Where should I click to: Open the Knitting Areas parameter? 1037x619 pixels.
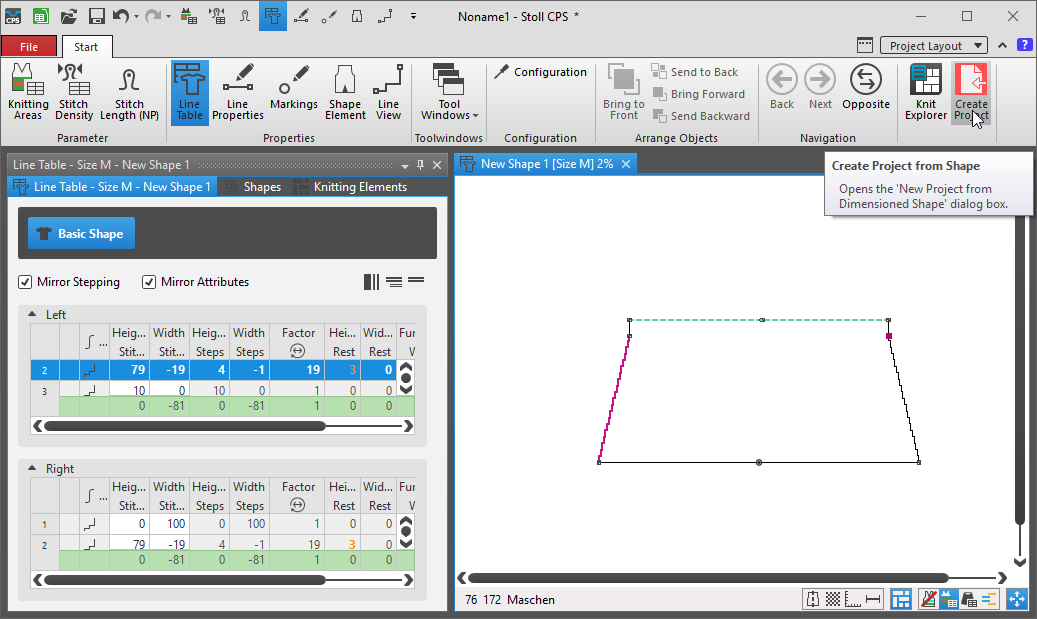tap(28, 92)
